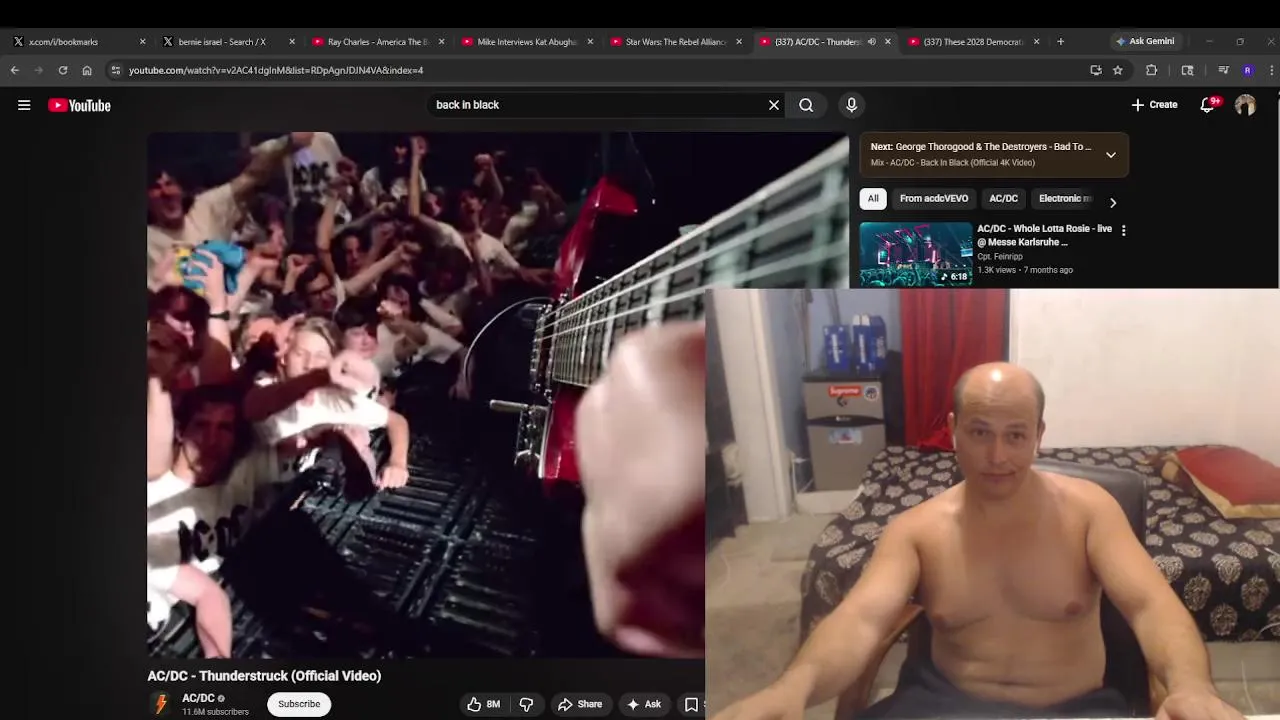The image size is (1280, 720).
Task: Open Chrome three-dot menu
Action: (1271, 70)
